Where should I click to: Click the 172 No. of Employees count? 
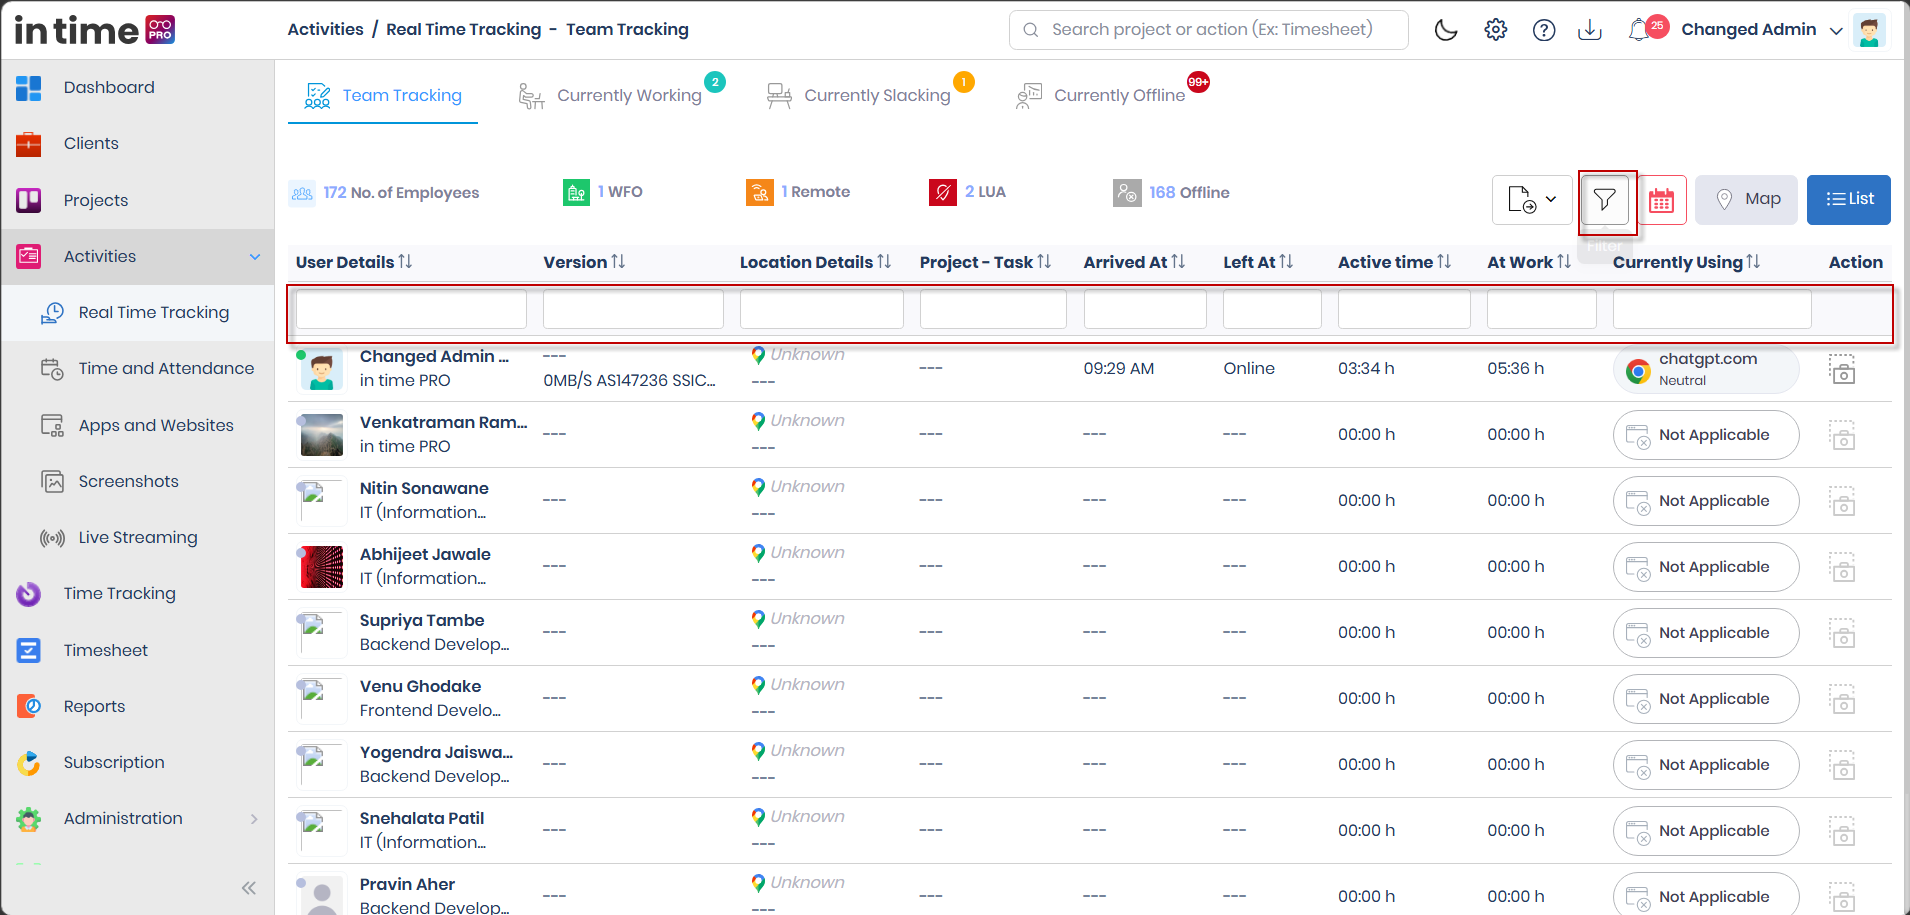[384, 193]
